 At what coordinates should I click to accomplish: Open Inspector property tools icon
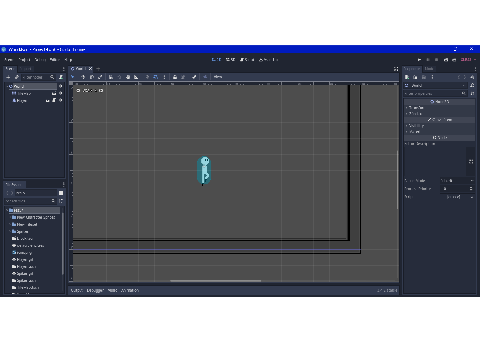tap(472, 94)
